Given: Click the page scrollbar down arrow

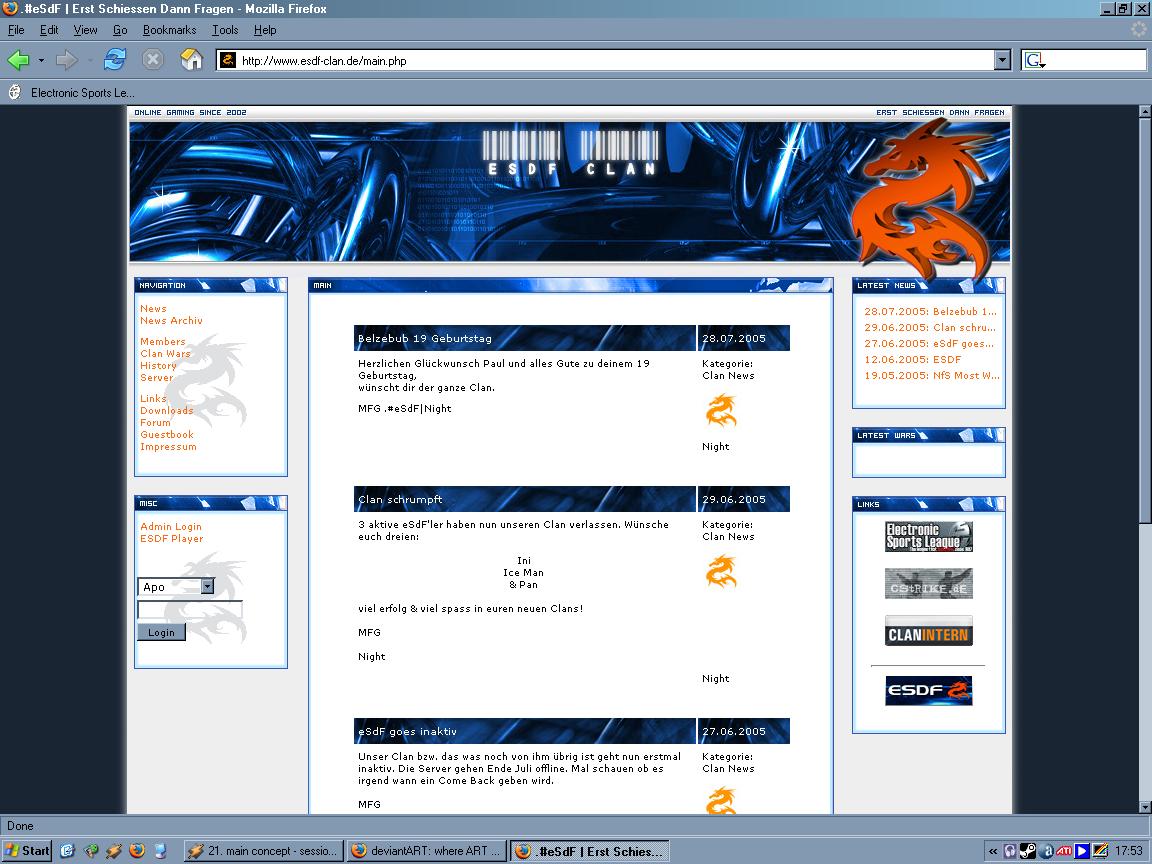Looking at the screenshot, I should coord(1145,807).
